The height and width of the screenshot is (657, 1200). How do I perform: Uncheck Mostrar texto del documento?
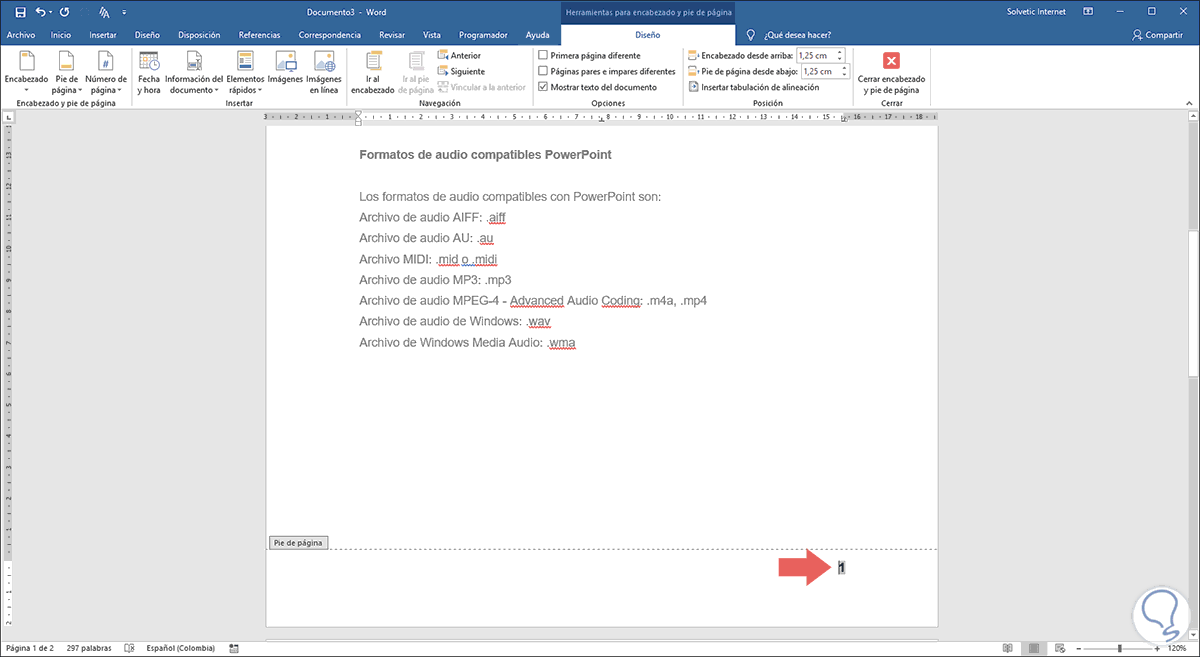pyautogui.click(x=543, y=87)
